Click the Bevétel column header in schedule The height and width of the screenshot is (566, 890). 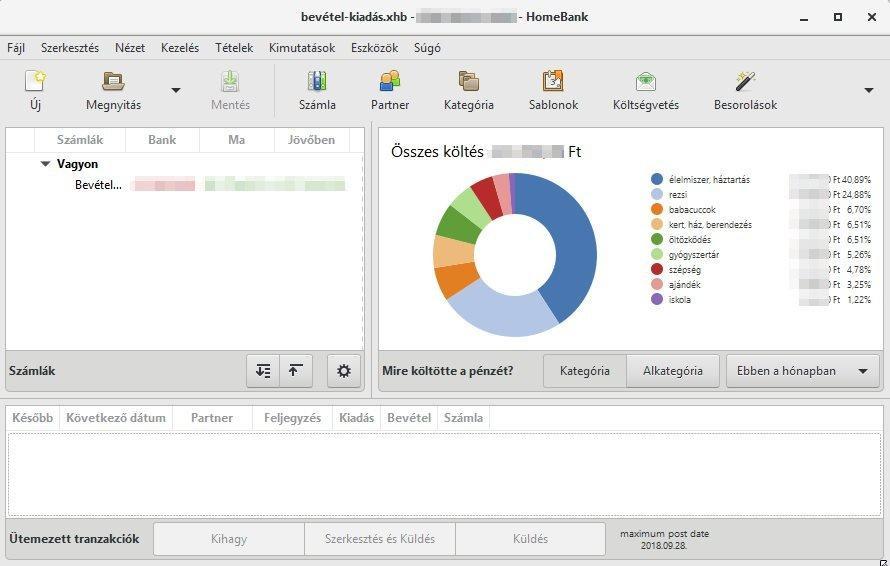409,418
